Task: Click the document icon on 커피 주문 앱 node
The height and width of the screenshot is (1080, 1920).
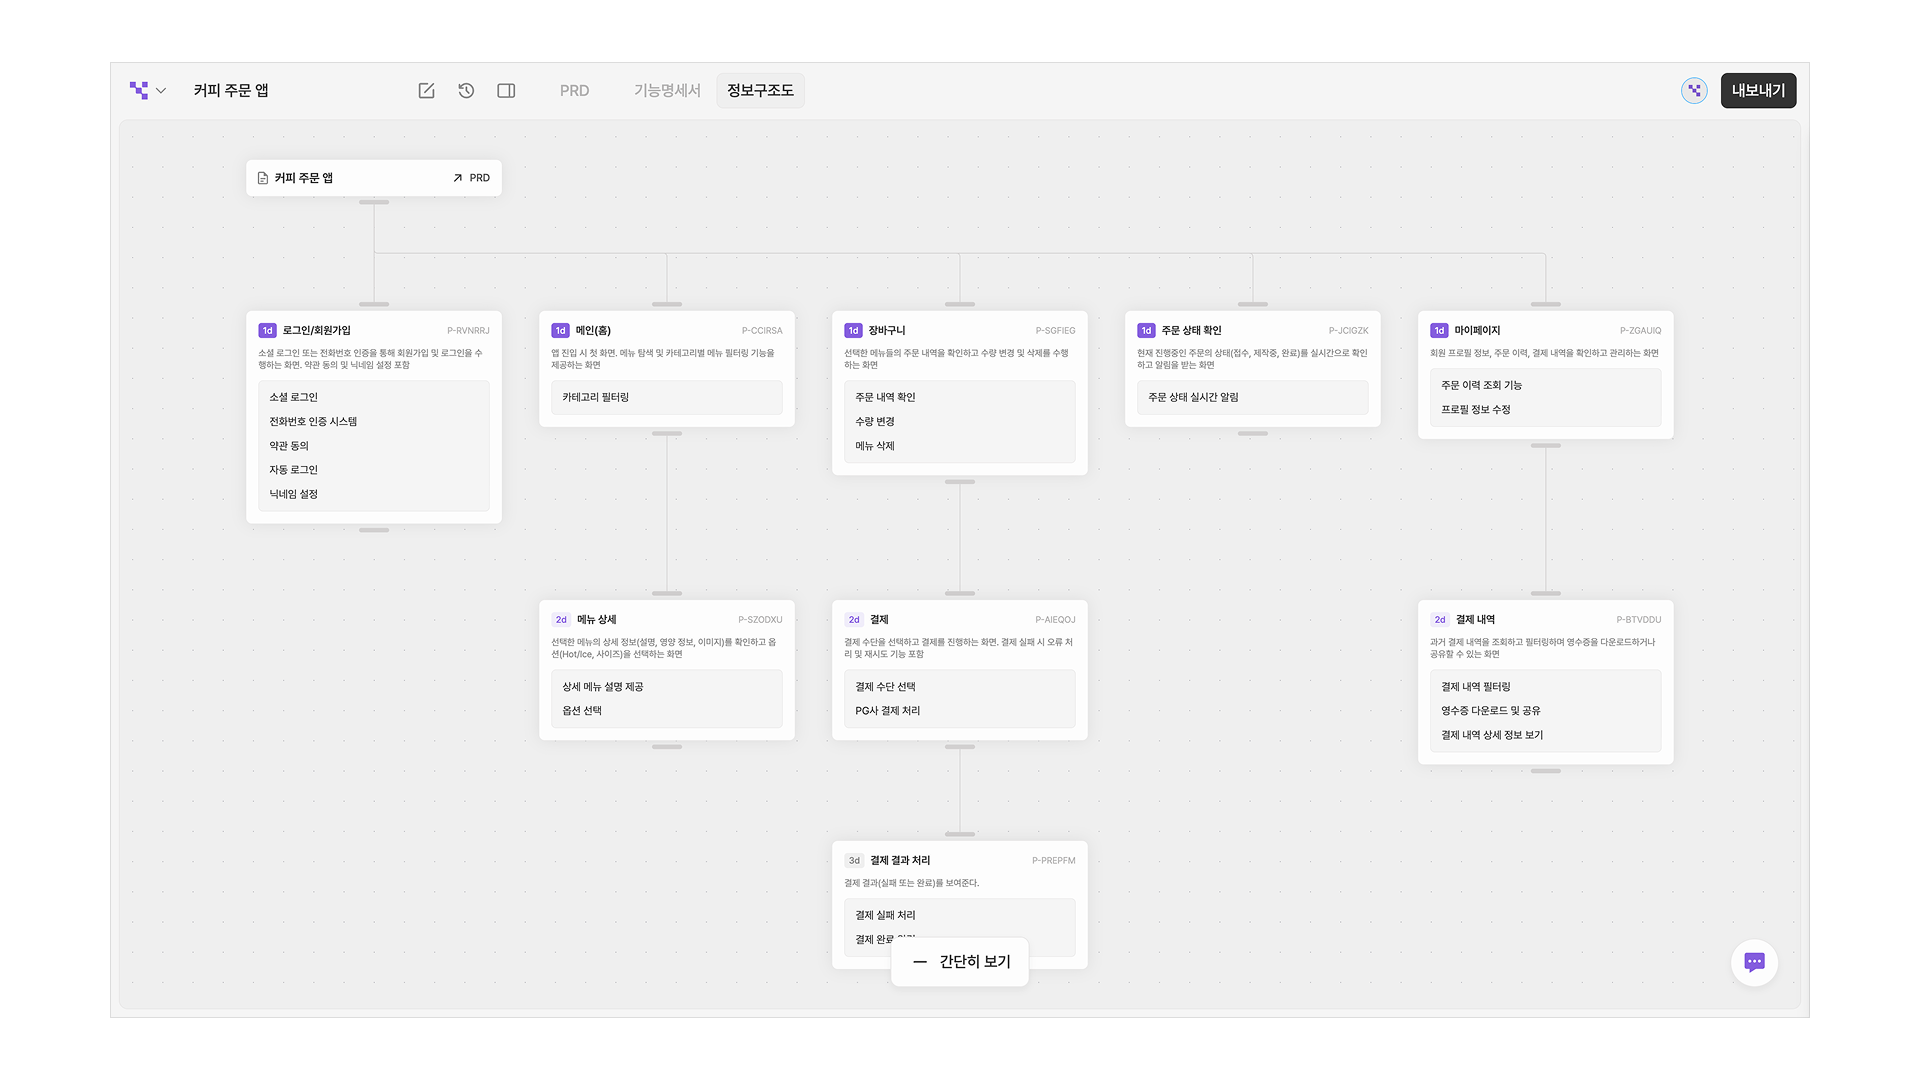Action: tap(263, 178)
